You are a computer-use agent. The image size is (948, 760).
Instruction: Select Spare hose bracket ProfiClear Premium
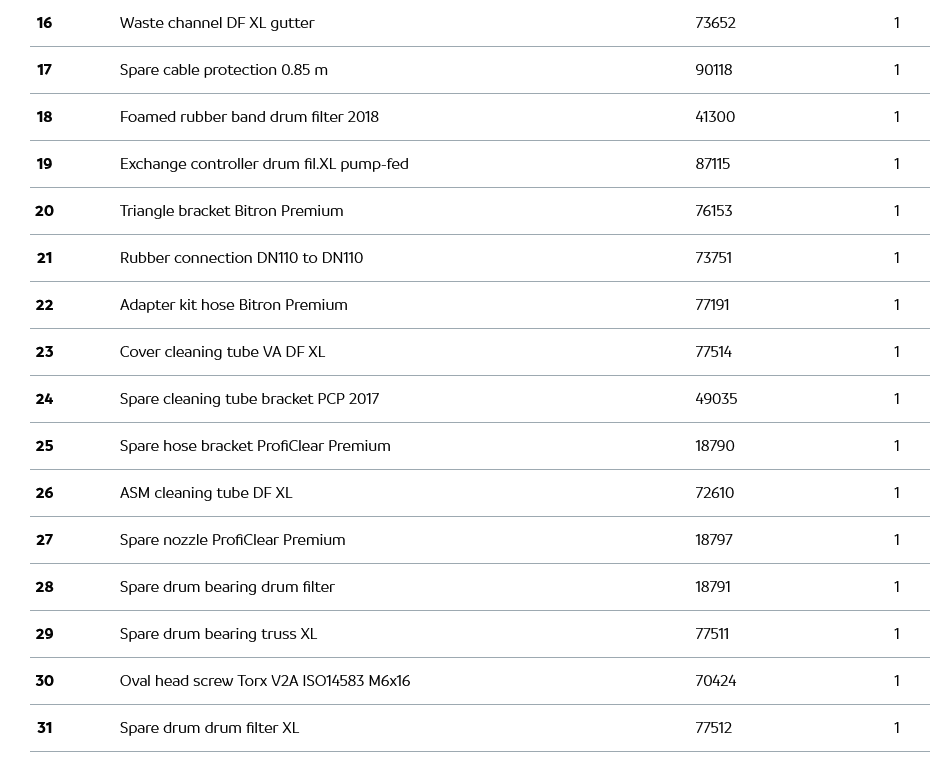(x=255, y=446)
